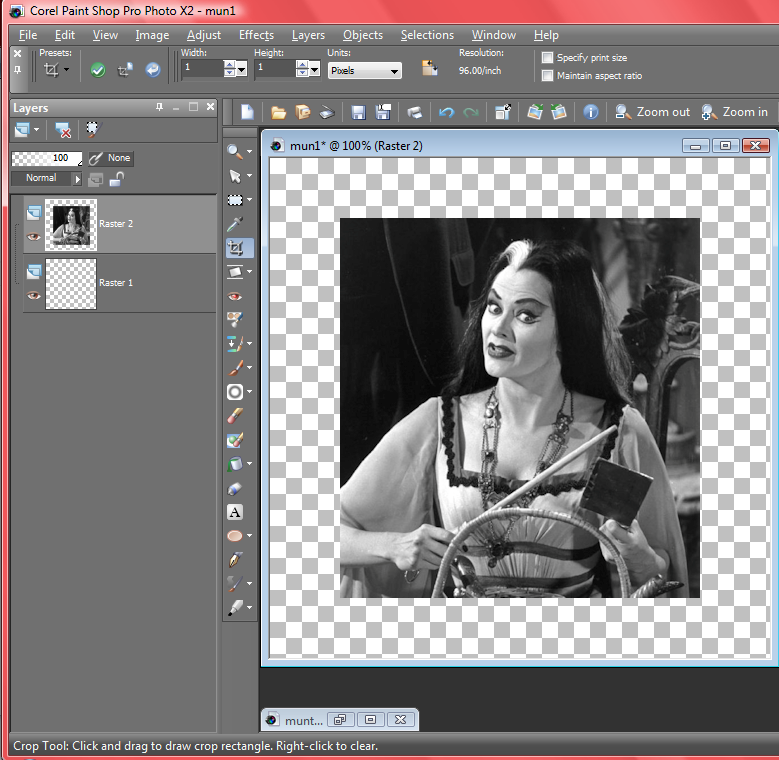Expand the Zoom tool flyout arrow
The height and width of the screenshot is (760, 779).
tap(249, 152)
